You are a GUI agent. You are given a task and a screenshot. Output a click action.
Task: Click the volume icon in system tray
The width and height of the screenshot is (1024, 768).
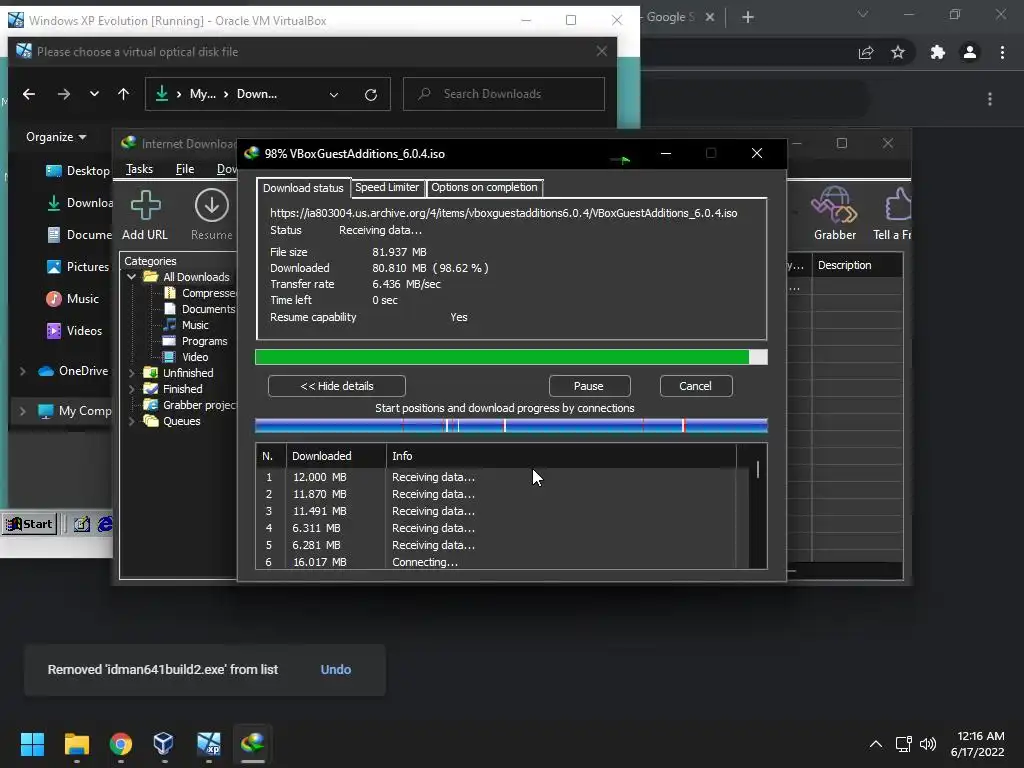click(x=927, y=744)
